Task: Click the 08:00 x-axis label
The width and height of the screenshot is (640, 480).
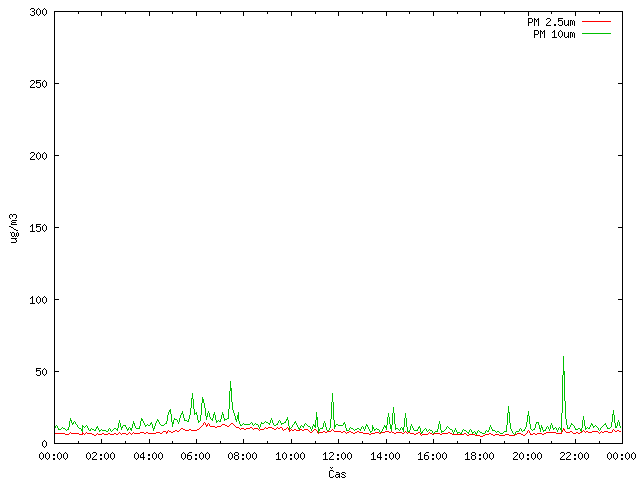Action: 243,456
